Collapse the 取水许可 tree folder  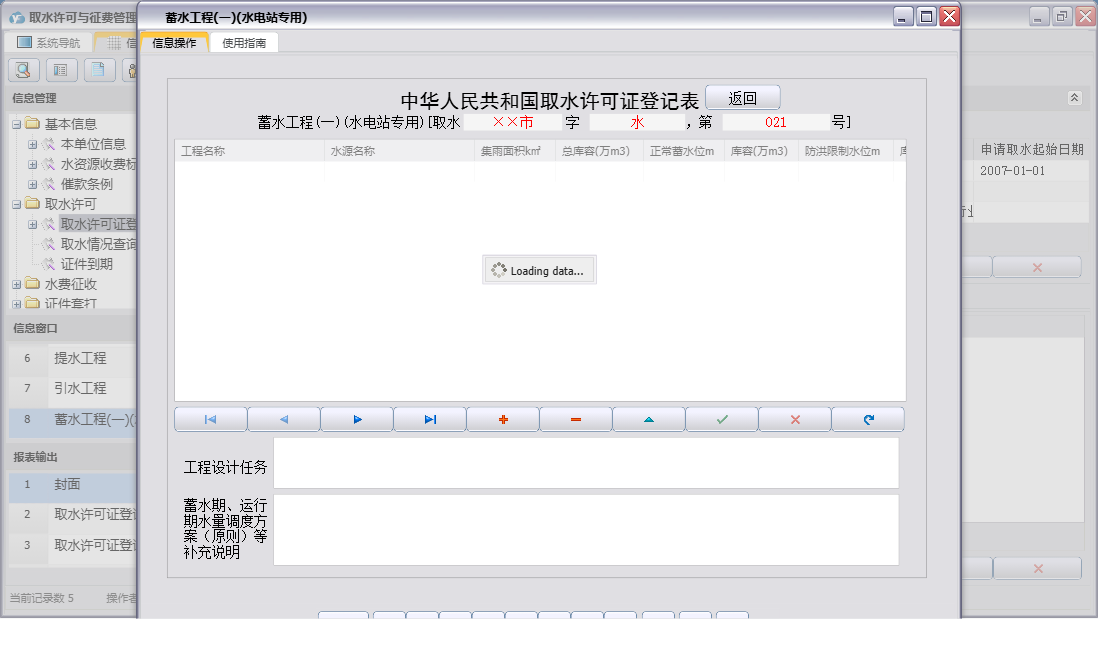(17, 205)
